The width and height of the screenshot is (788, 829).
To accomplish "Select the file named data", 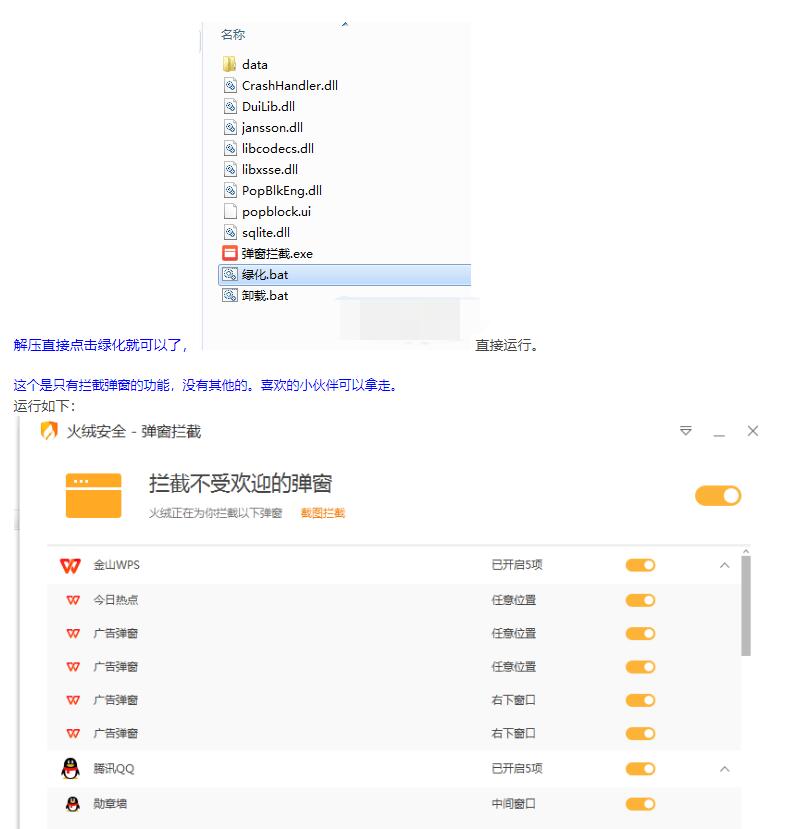I will pyautogui.click(x=255, y=65).
